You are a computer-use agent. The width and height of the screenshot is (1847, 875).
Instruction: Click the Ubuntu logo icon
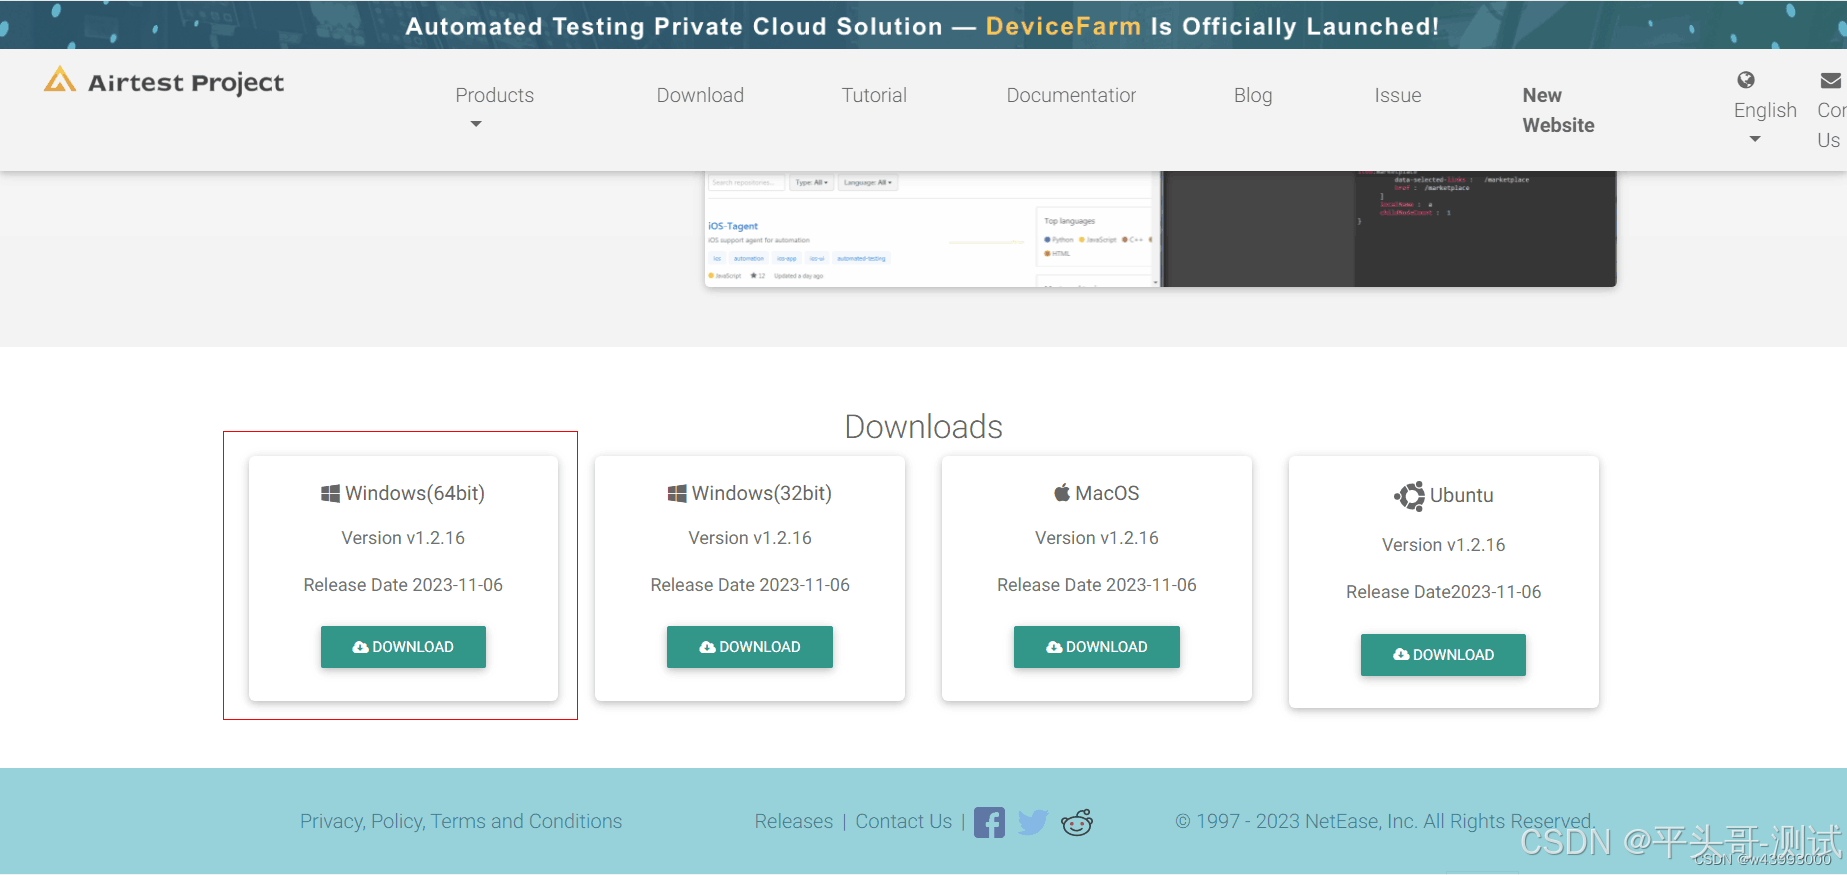[x=1409, y=496]
